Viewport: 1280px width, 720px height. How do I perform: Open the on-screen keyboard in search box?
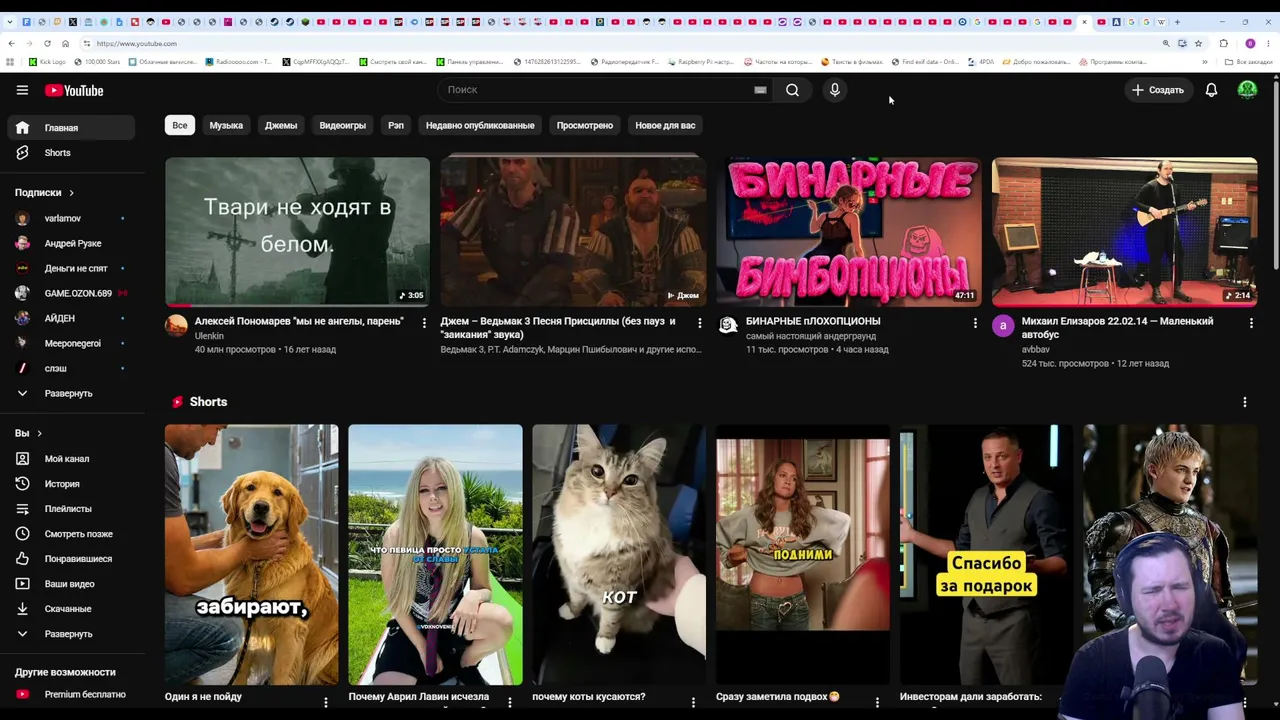760,90
